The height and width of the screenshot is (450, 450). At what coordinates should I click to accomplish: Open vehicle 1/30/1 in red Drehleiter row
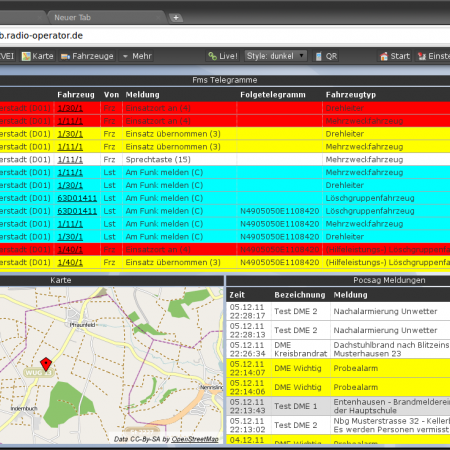click(x=70, y=108)
